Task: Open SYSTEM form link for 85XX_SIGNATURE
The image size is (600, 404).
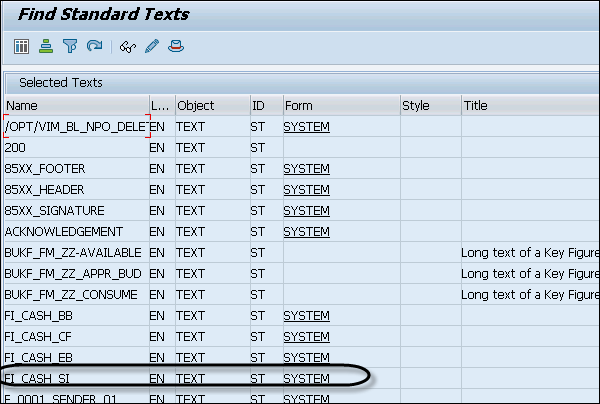Action: [307, 211]
